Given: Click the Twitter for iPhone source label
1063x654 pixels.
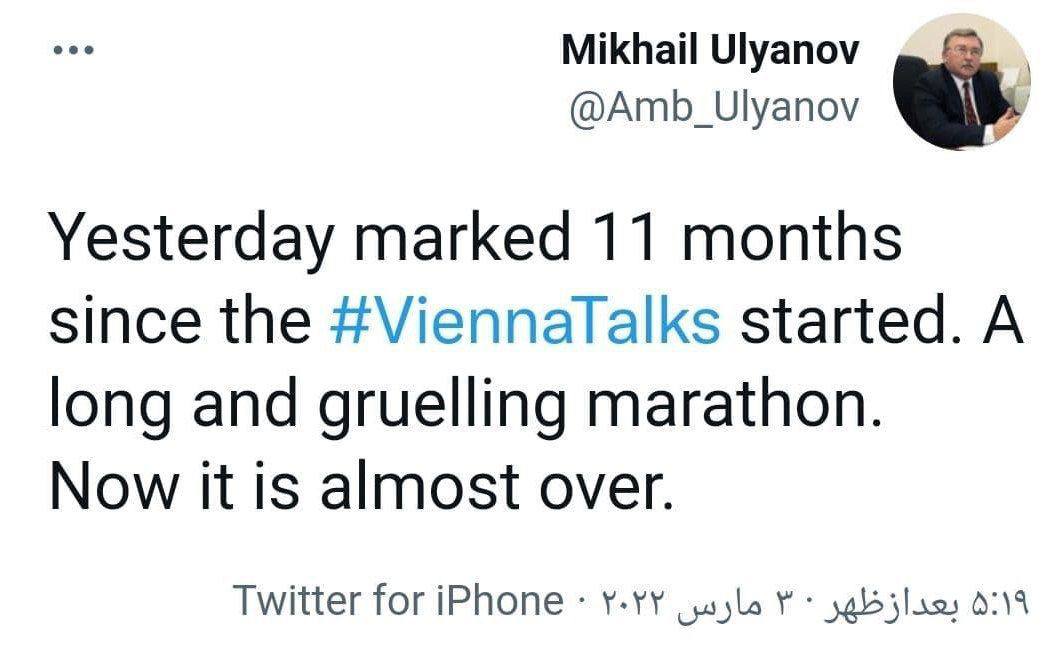Looking at the screenshot, I should (397, 601).
